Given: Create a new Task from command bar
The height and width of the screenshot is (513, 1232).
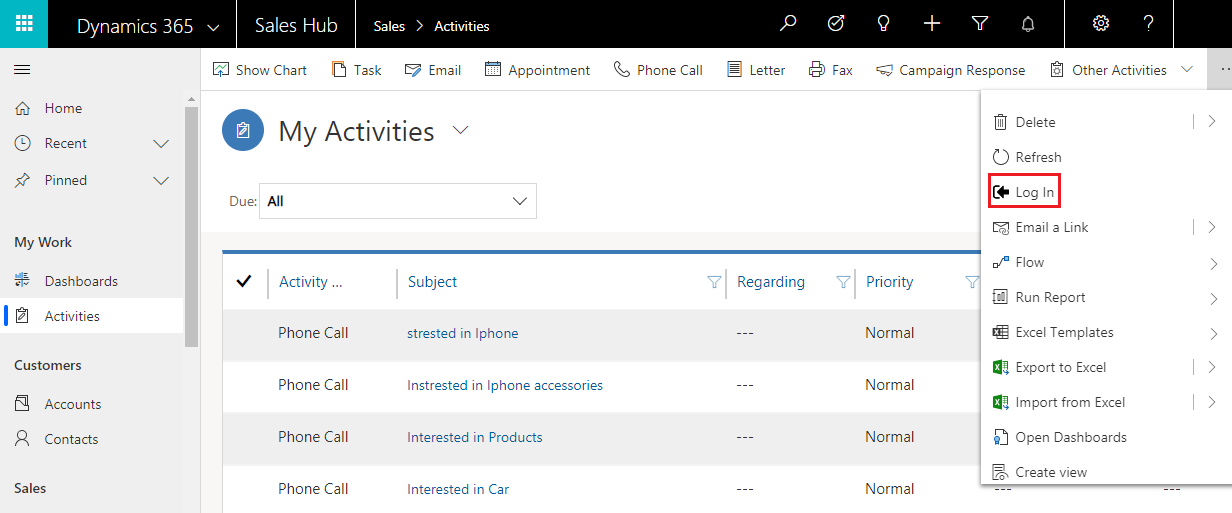Looking at the screenshot, I should [356, 70].
